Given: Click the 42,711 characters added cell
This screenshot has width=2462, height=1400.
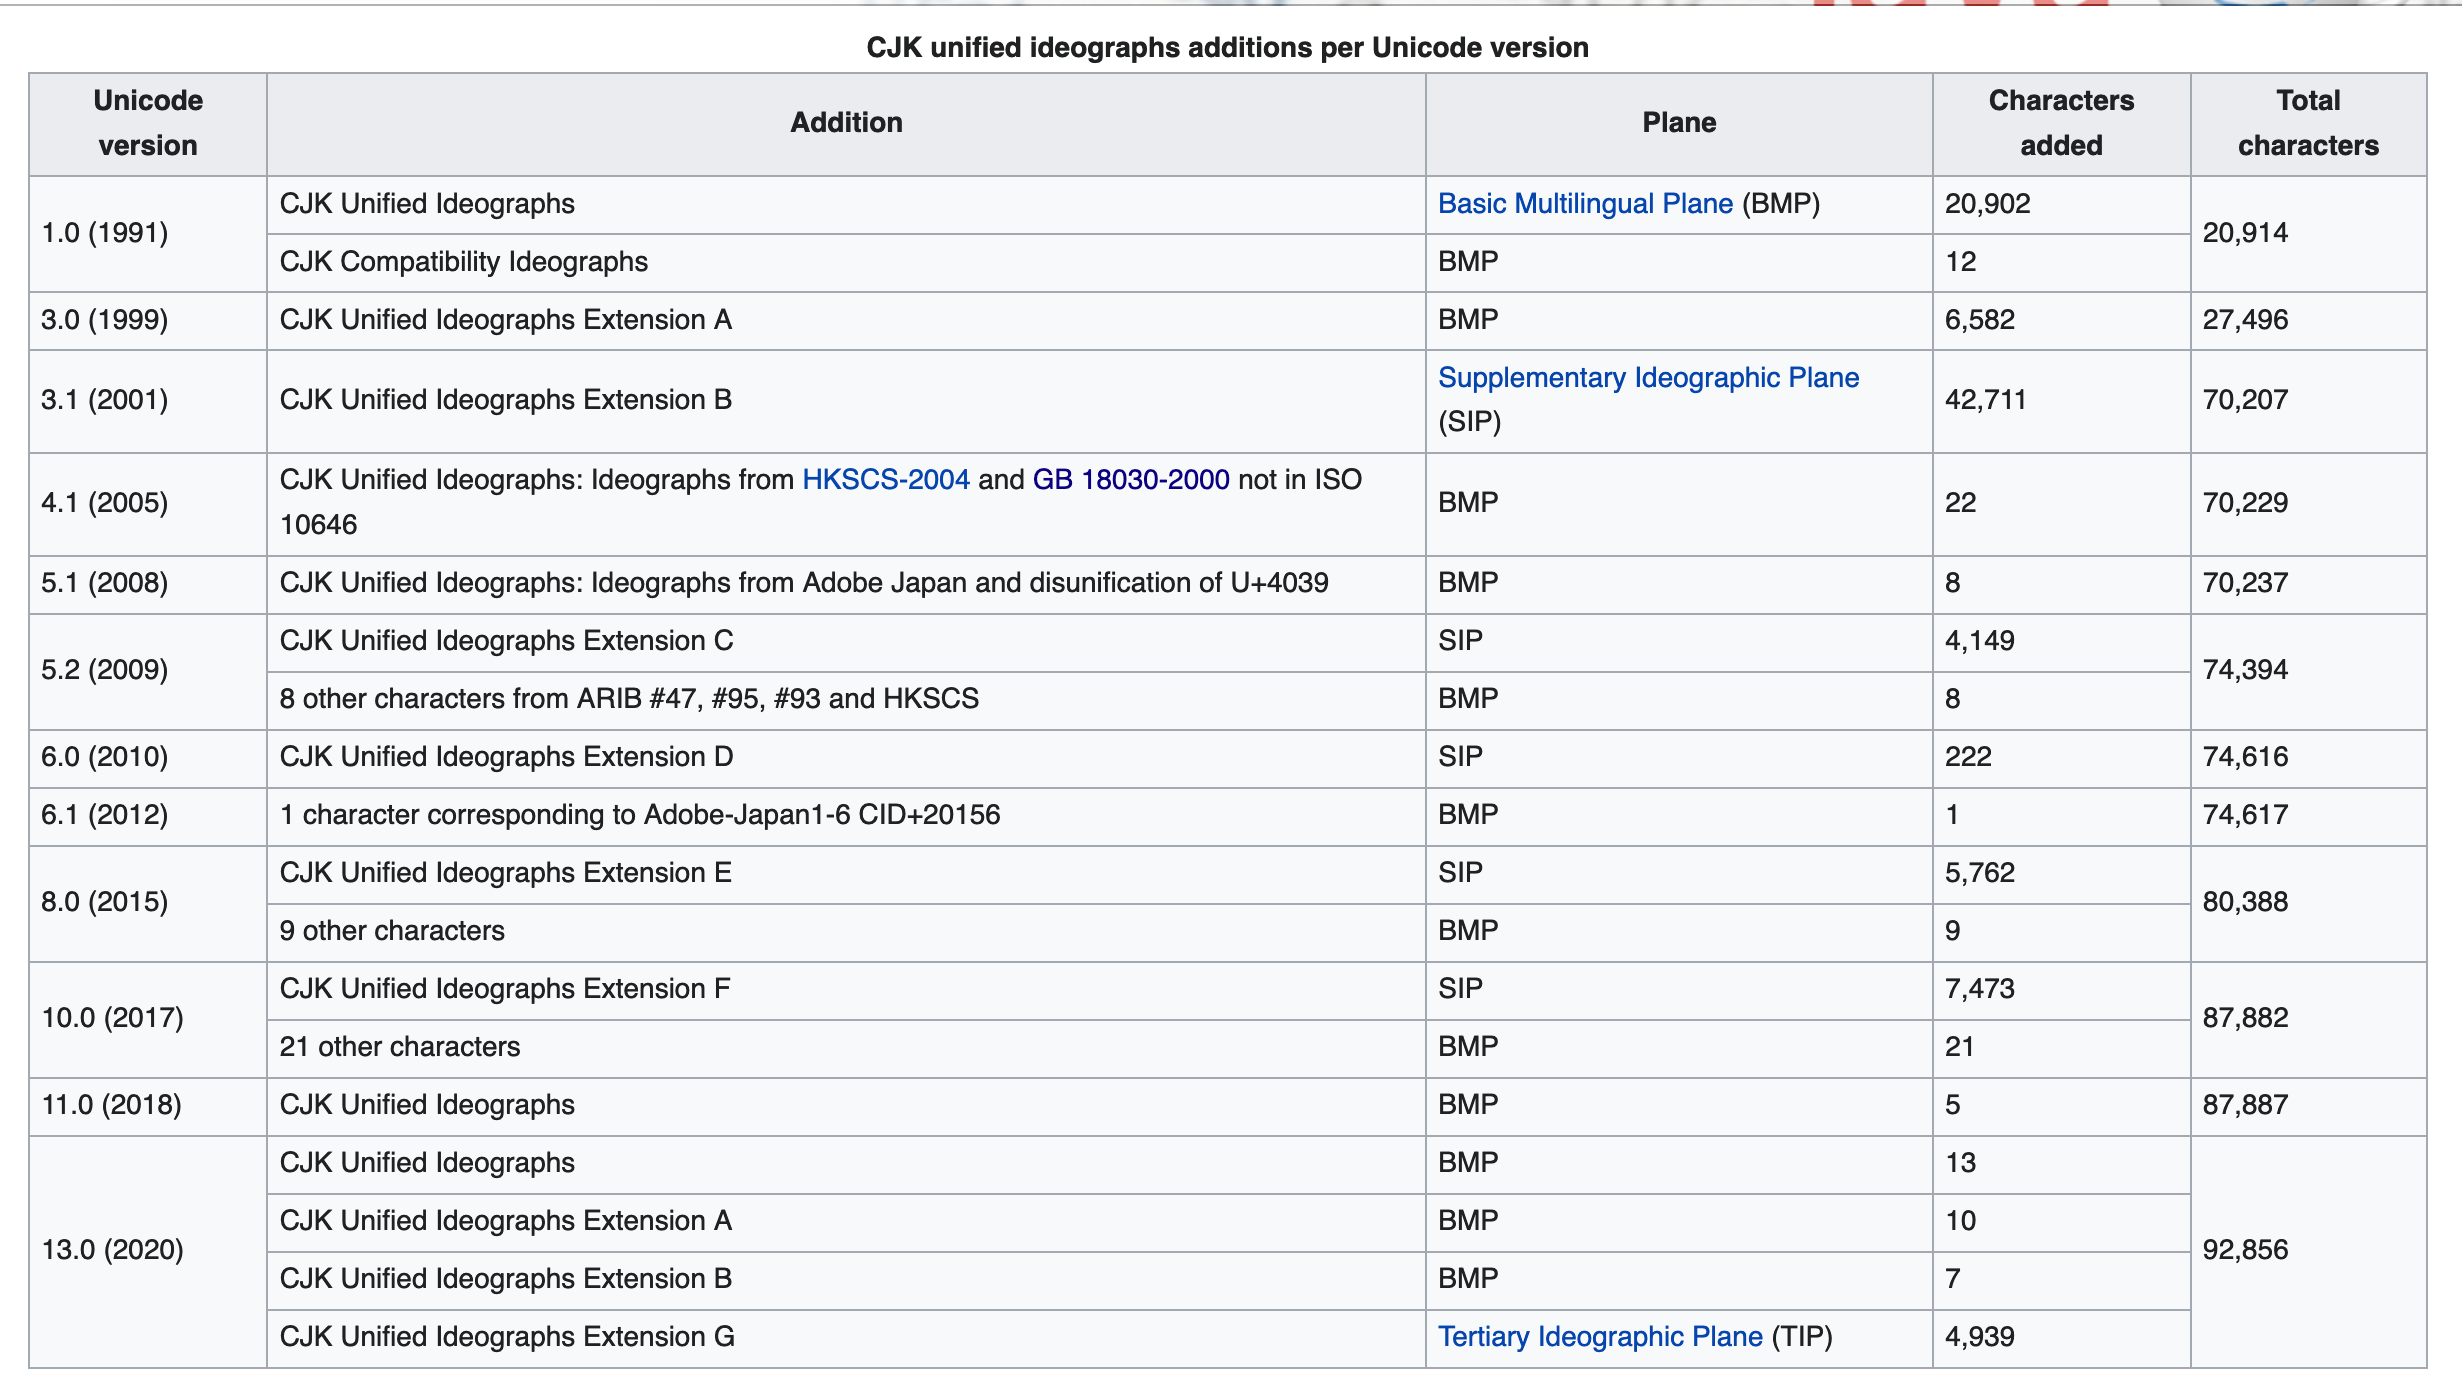Looking at the screenshot, I should pos(1985,400).
